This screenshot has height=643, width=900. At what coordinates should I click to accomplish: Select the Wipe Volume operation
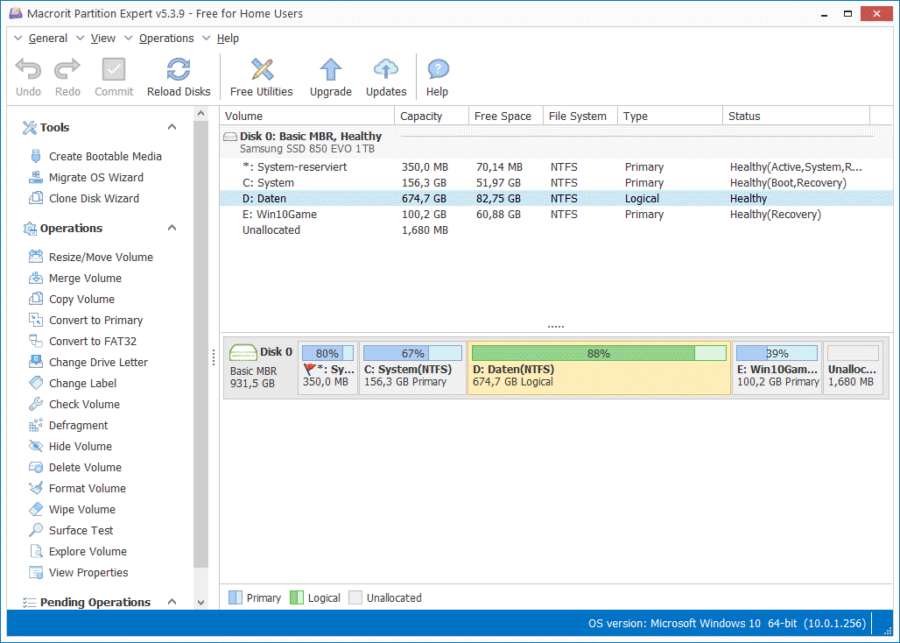click(86, 509)
